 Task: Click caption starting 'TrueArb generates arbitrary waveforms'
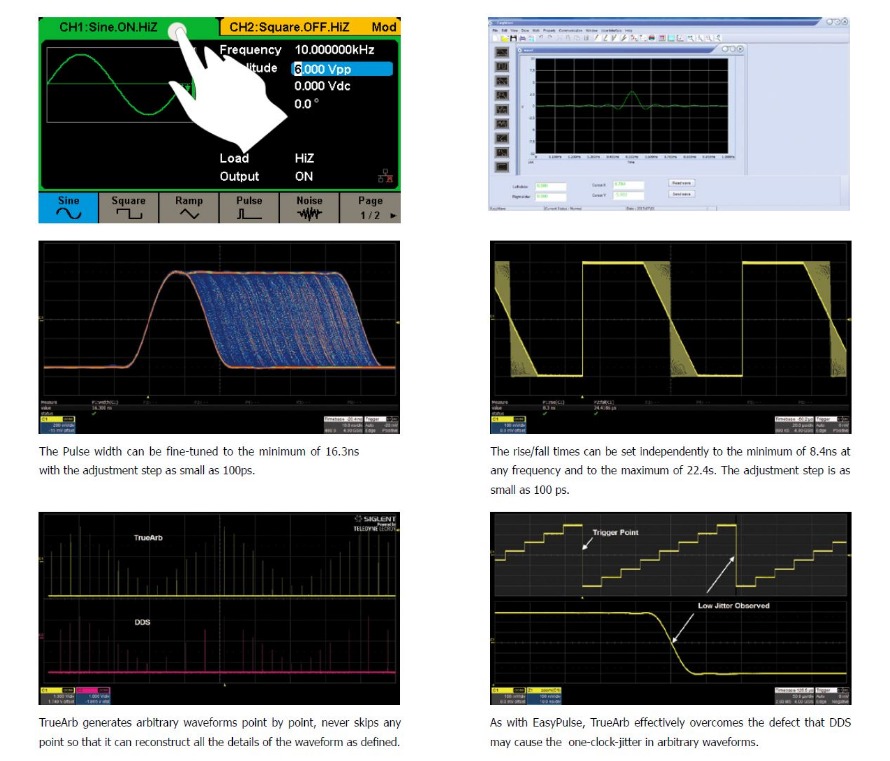(220, 732)
